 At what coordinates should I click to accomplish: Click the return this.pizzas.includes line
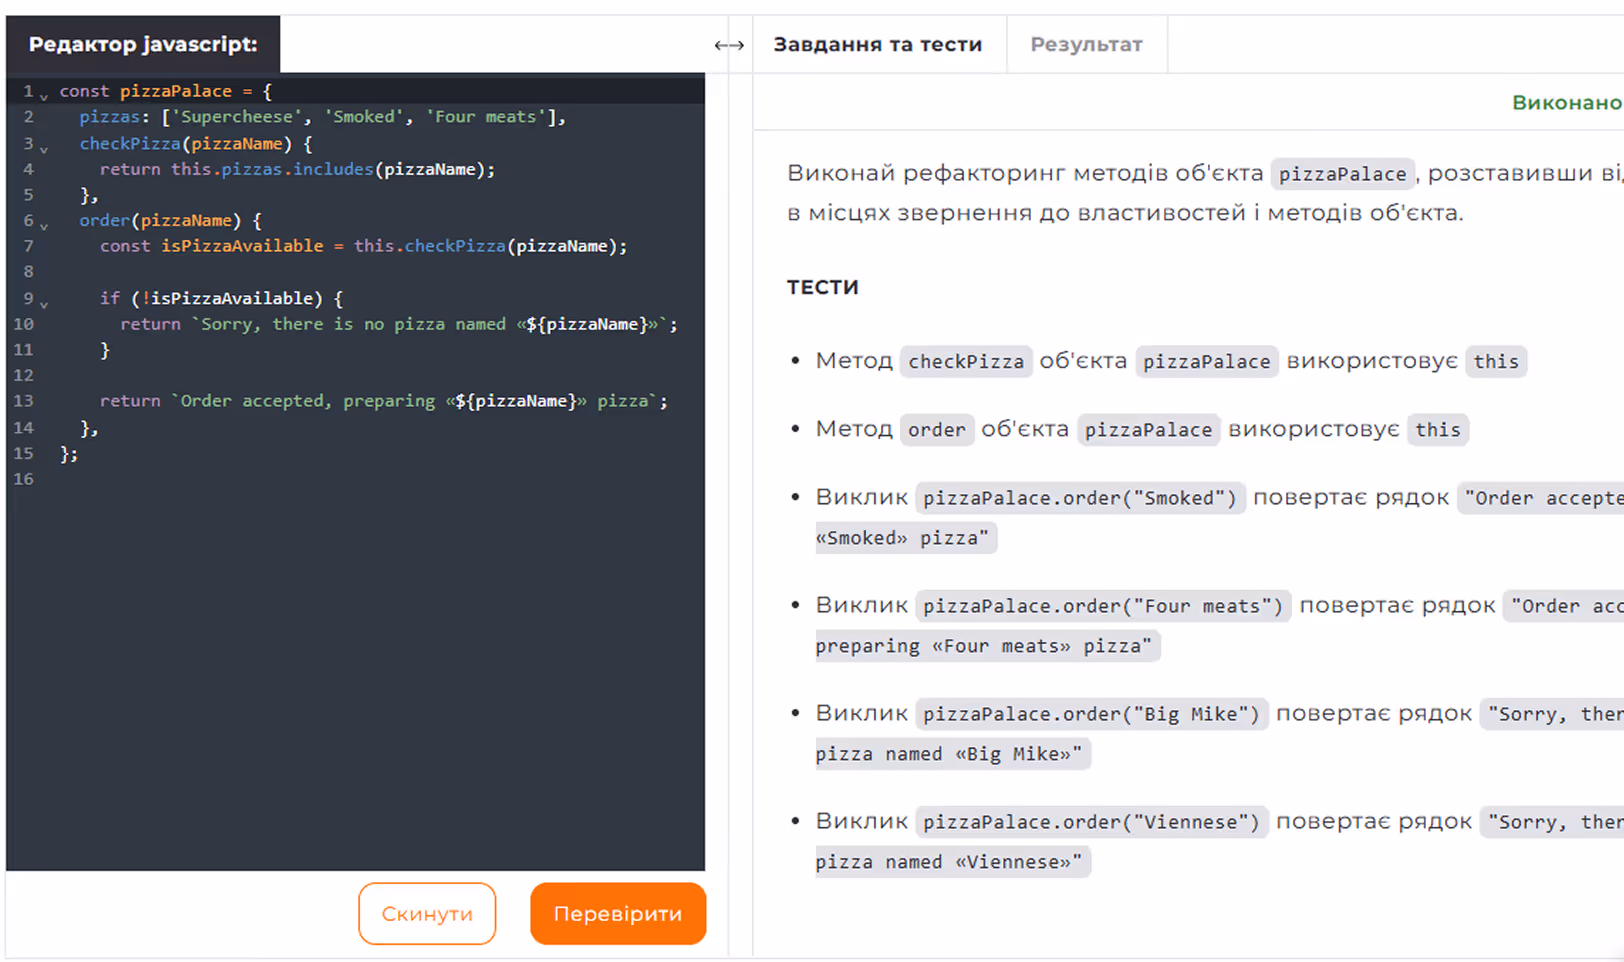(297, 169)
